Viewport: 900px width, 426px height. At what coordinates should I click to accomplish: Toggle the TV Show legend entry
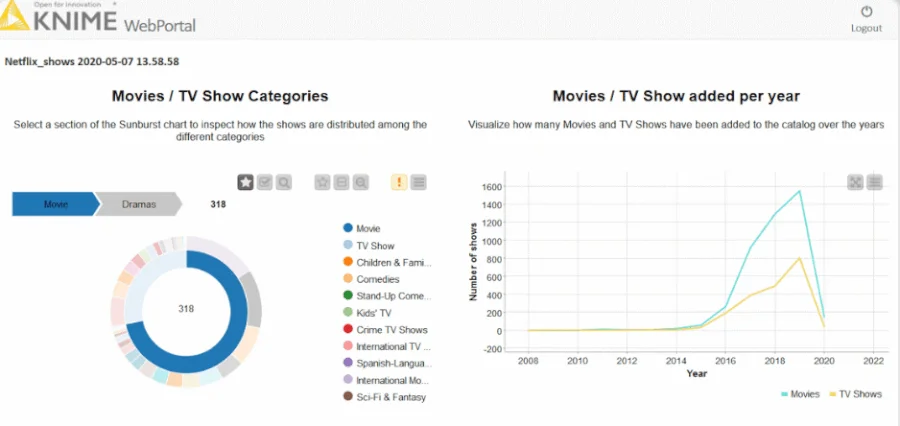375,246
